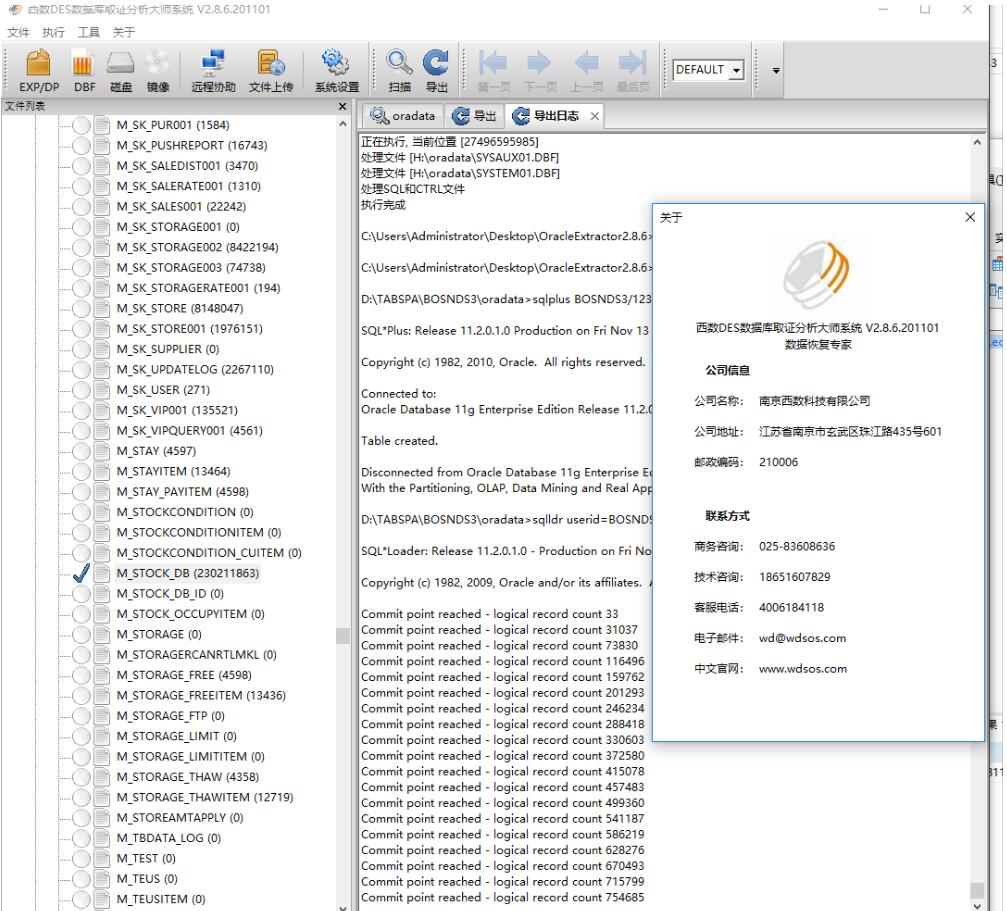
Task: Open the 工具 menu
Action: 89,32
